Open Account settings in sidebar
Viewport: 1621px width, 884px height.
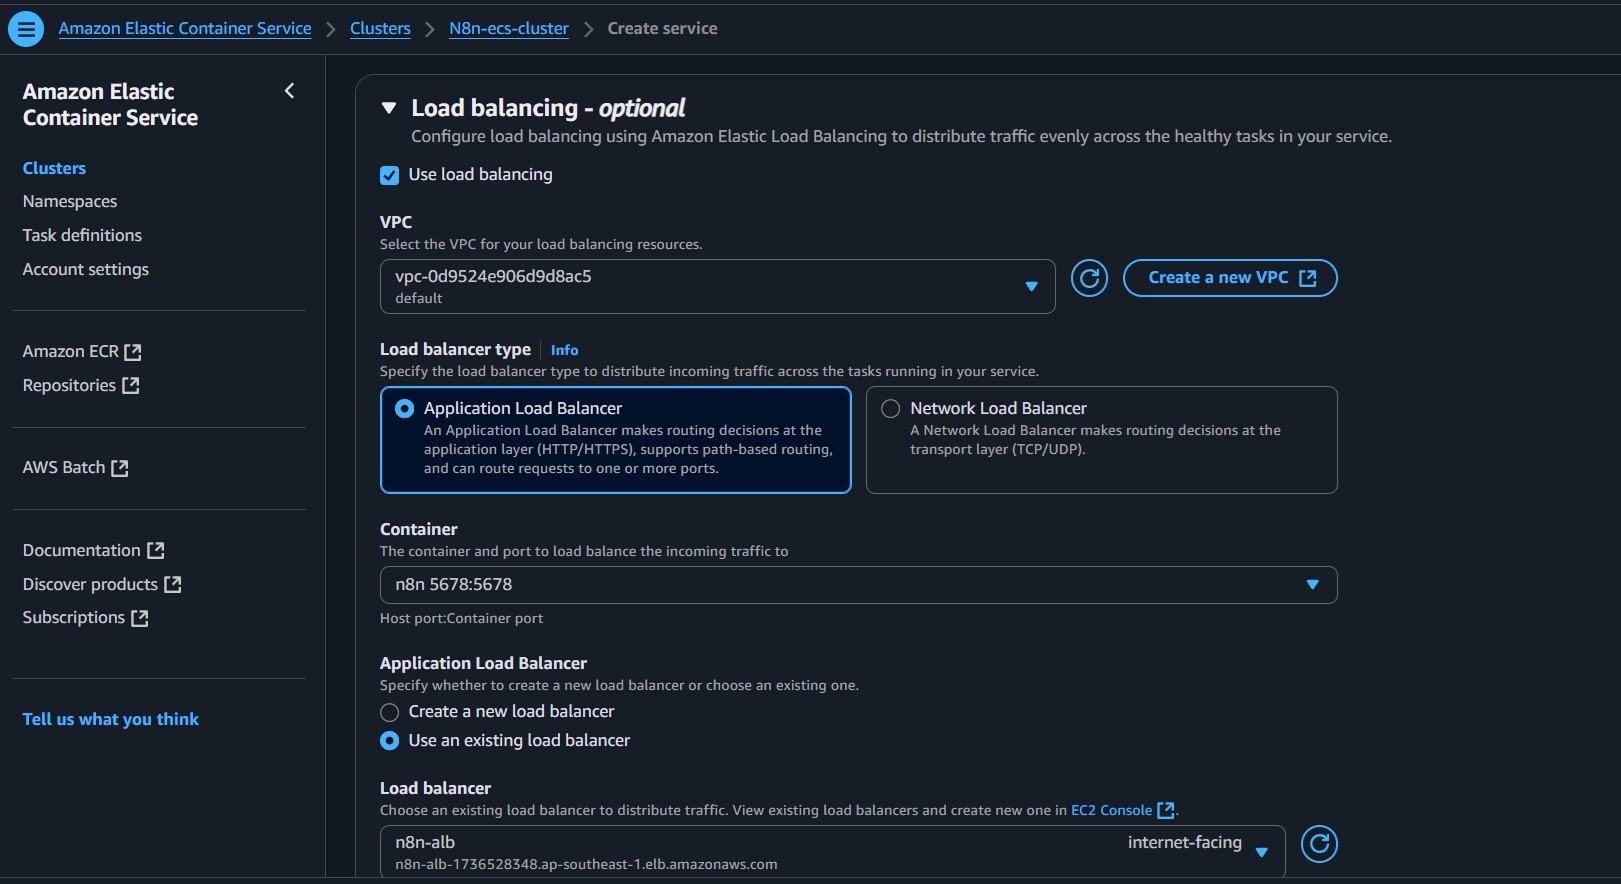(86, 269)
